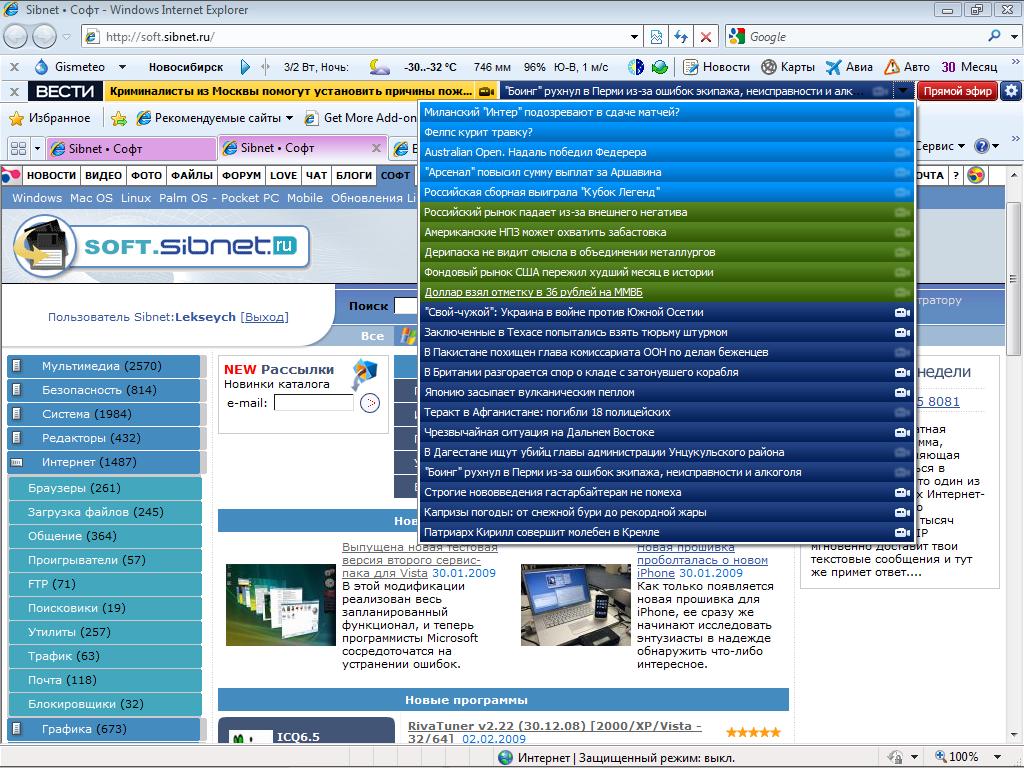Image resolution: width=1024 pixels, height=768 pixels.
Task: Click the Прямой эфир button
Action: (x=956, y=91)
